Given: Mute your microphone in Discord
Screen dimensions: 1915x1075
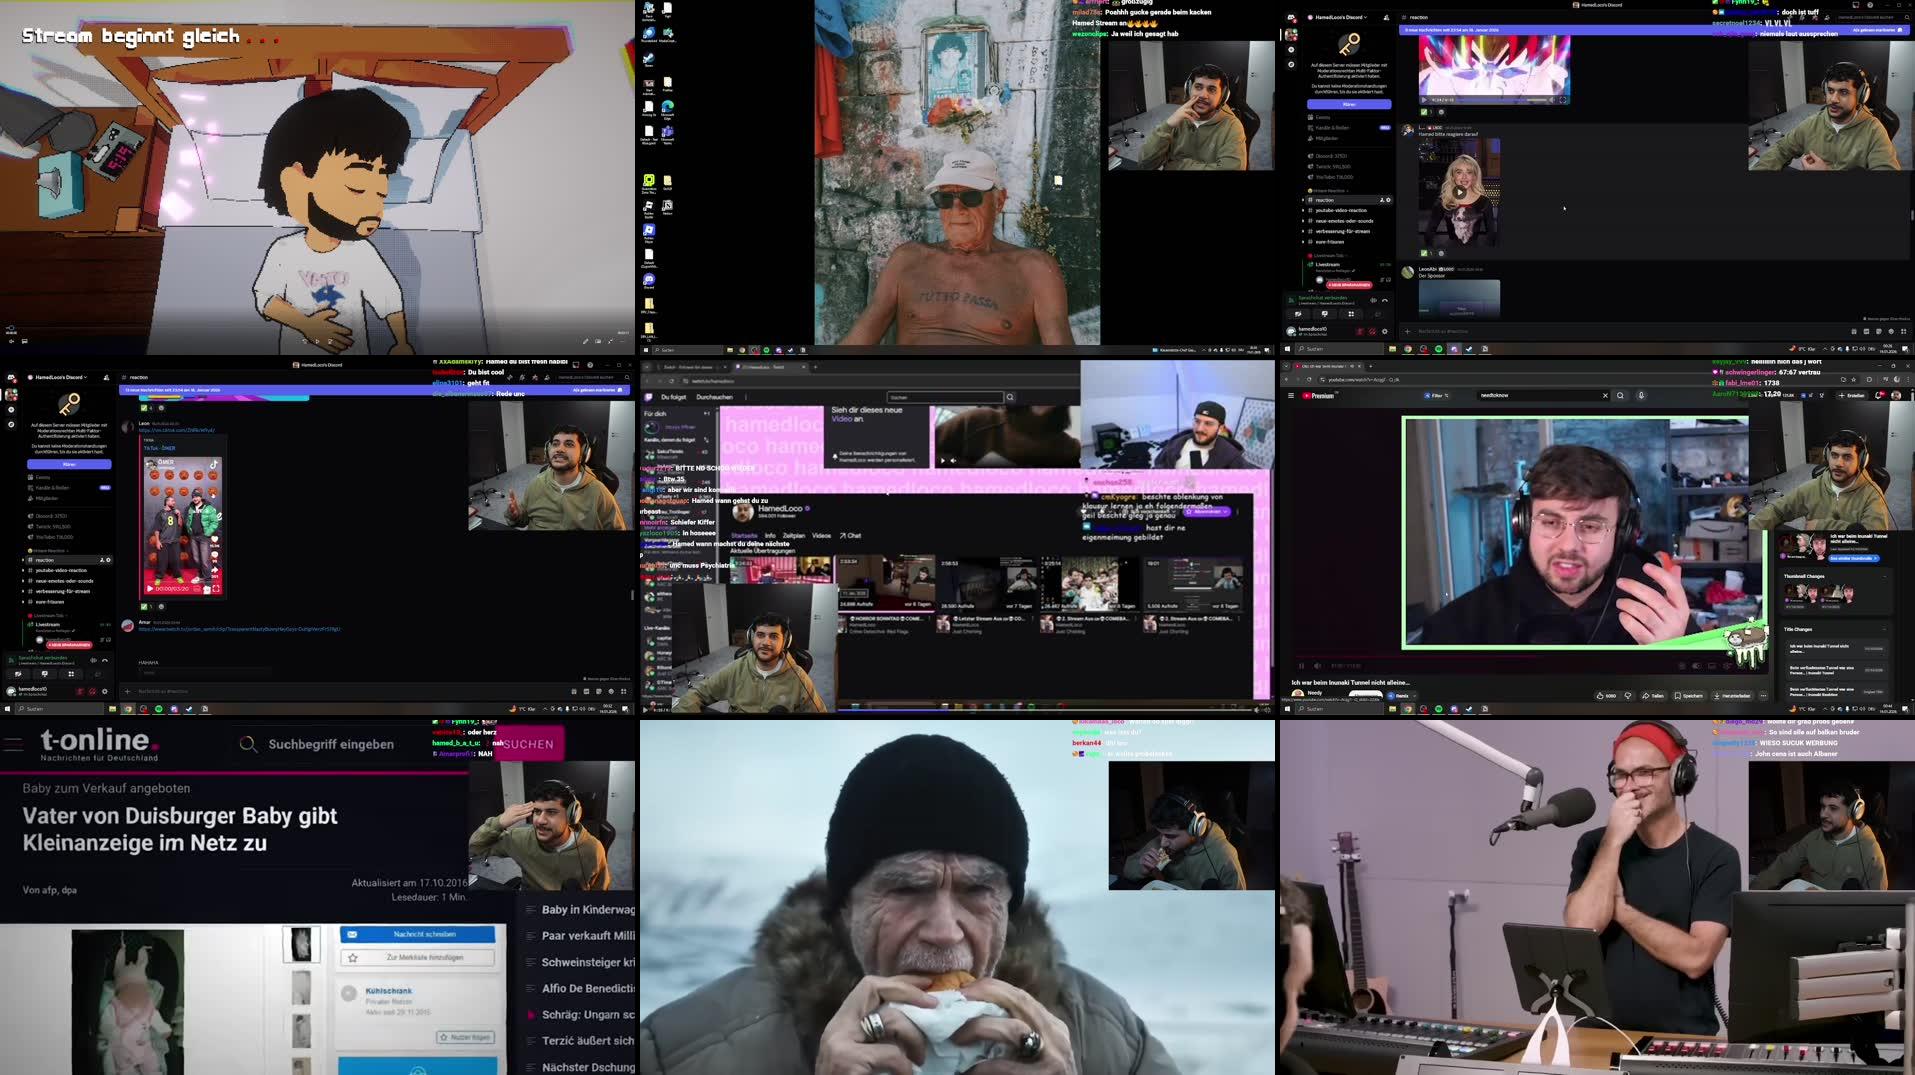Looking at the screenshot, I should point(80,692).
